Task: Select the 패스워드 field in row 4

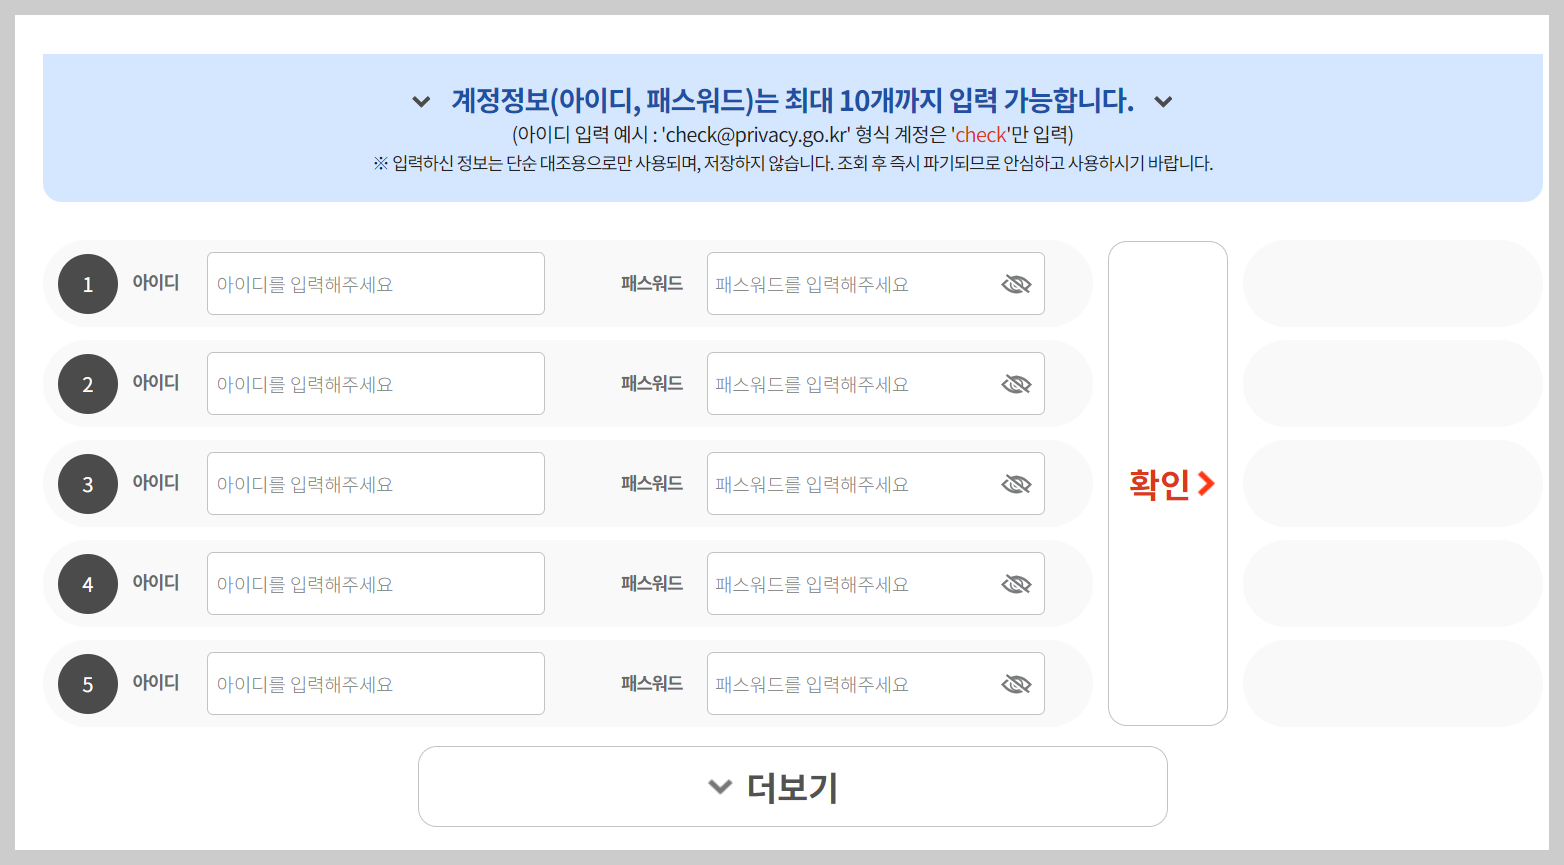Action: [x=860, y=583]
